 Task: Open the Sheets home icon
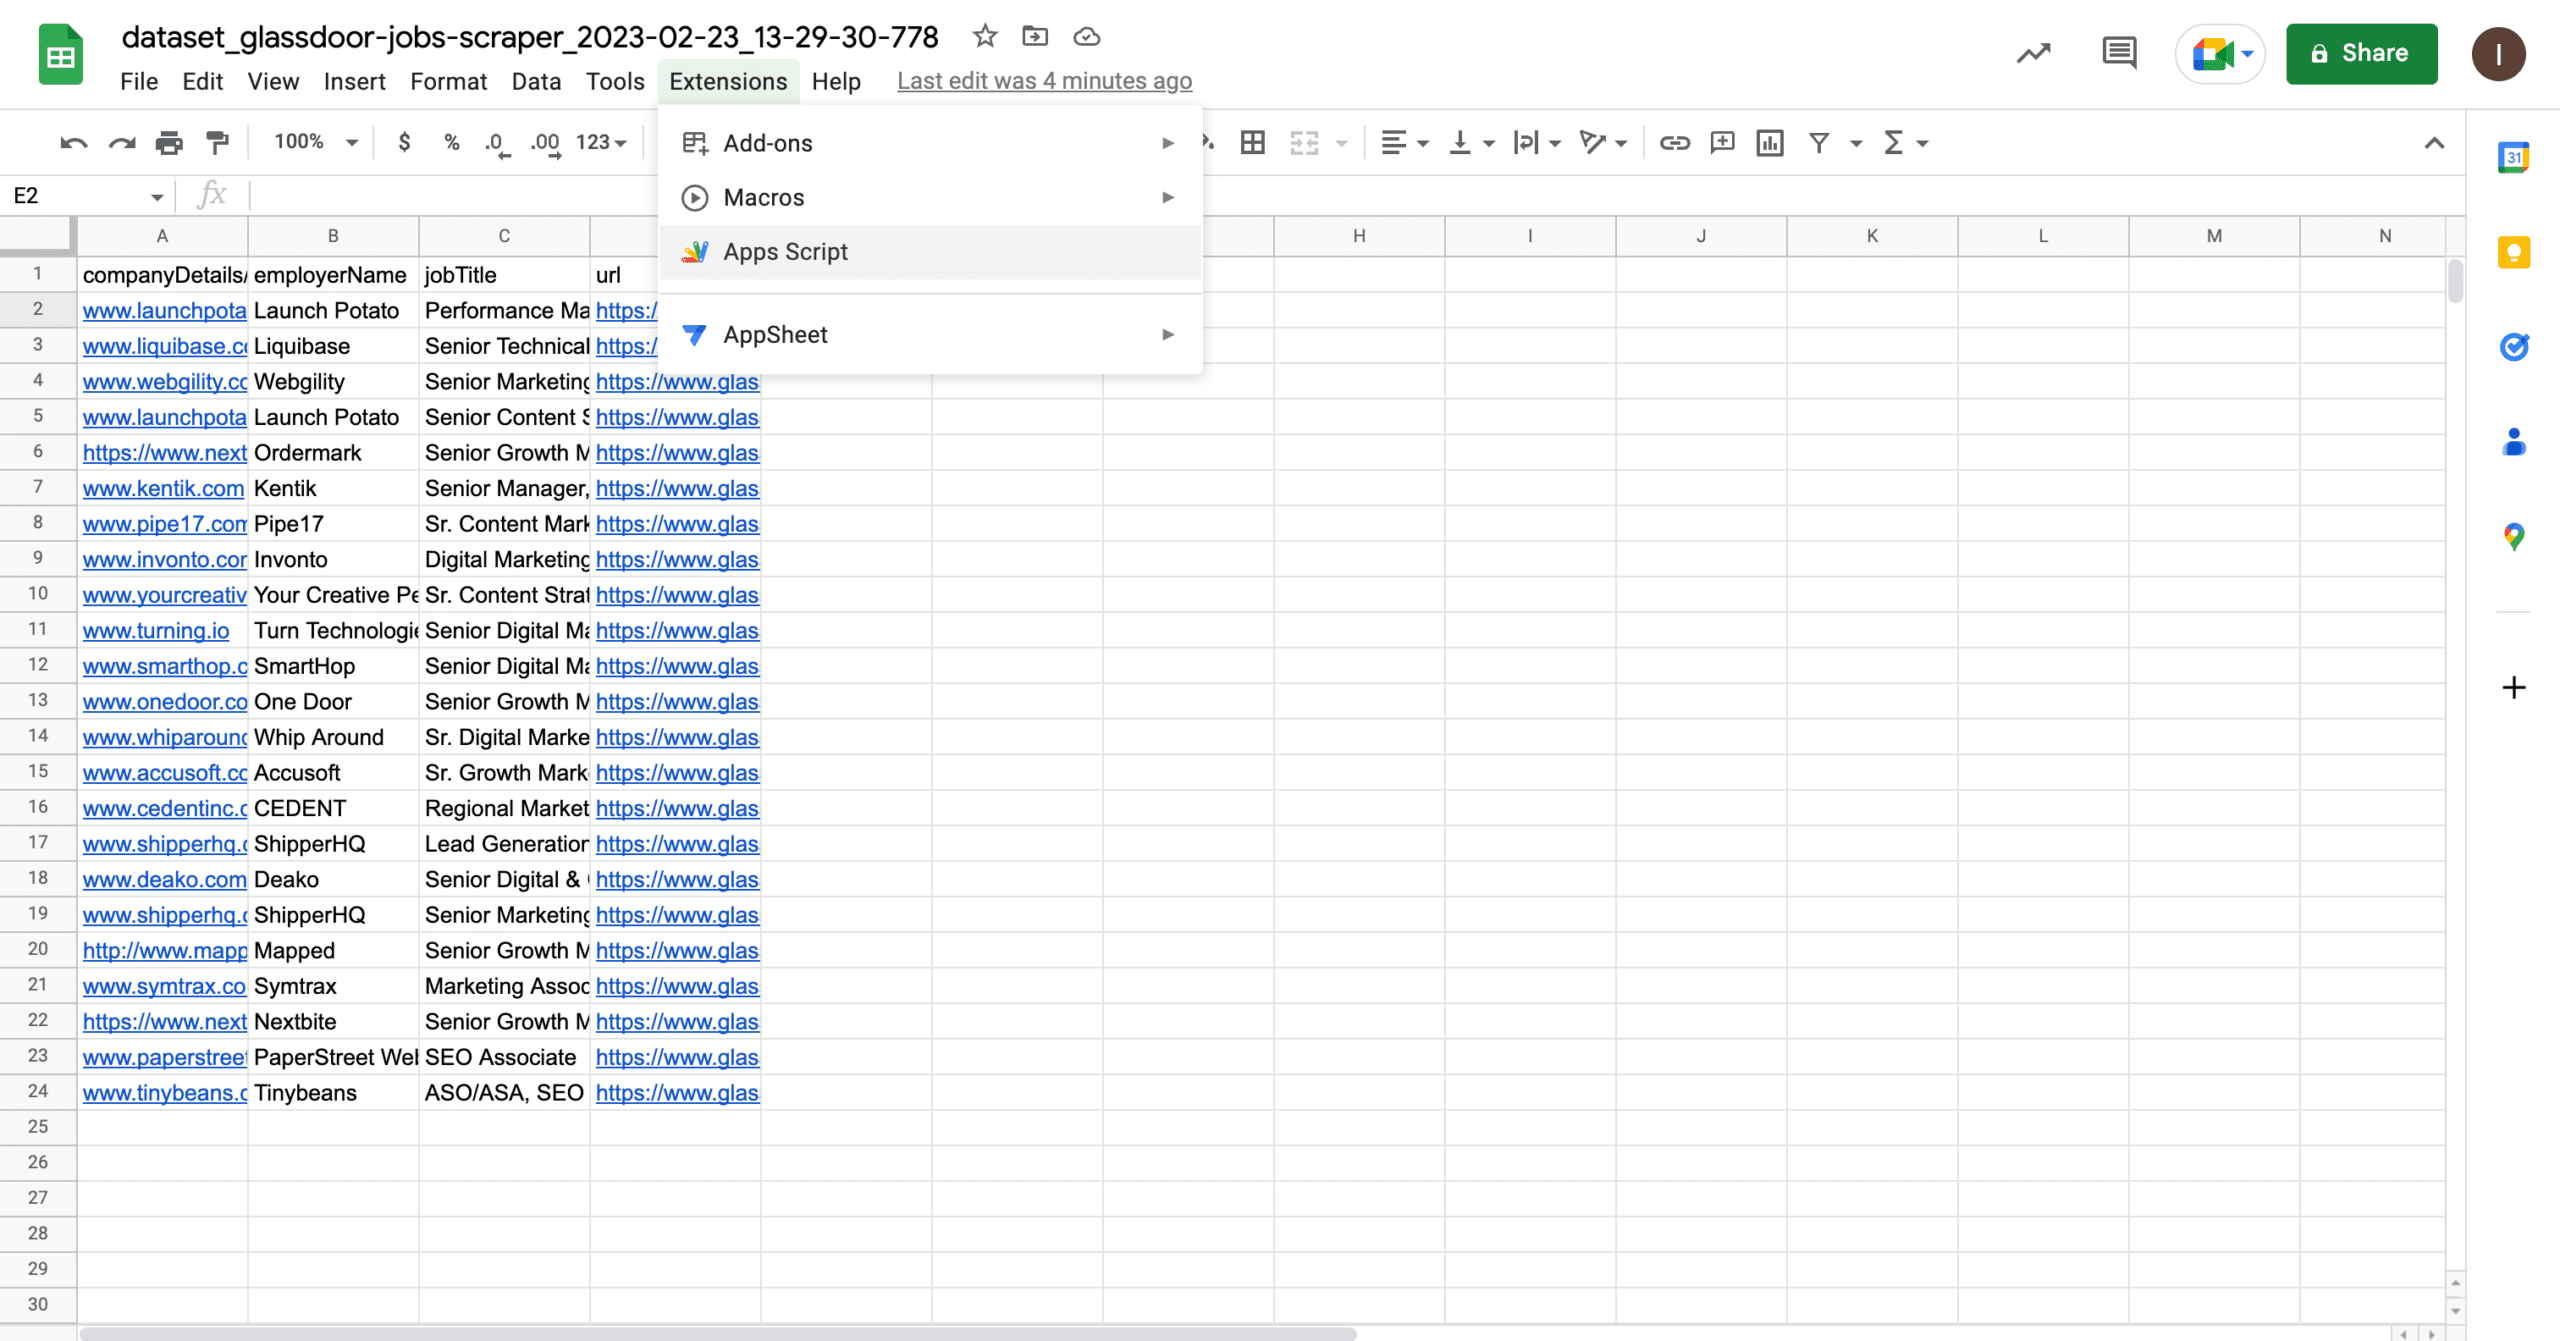[x=61, y=55]
